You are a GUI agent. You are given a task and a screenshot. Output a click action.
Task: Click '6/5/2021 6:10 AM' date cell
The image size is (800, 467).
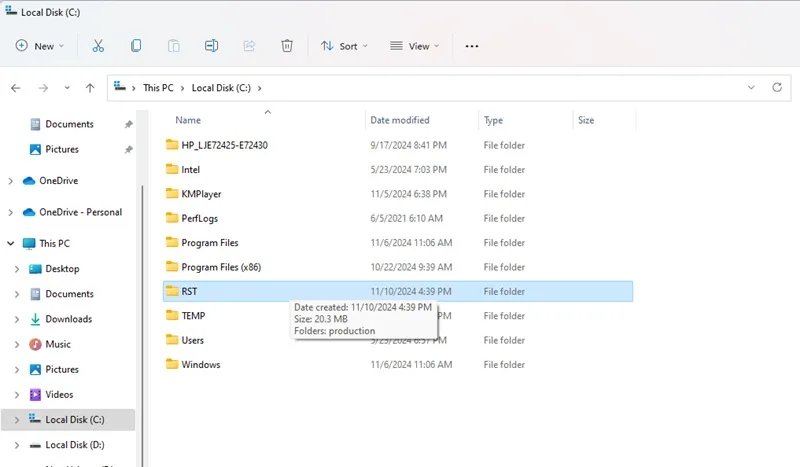tap(406, 218)
